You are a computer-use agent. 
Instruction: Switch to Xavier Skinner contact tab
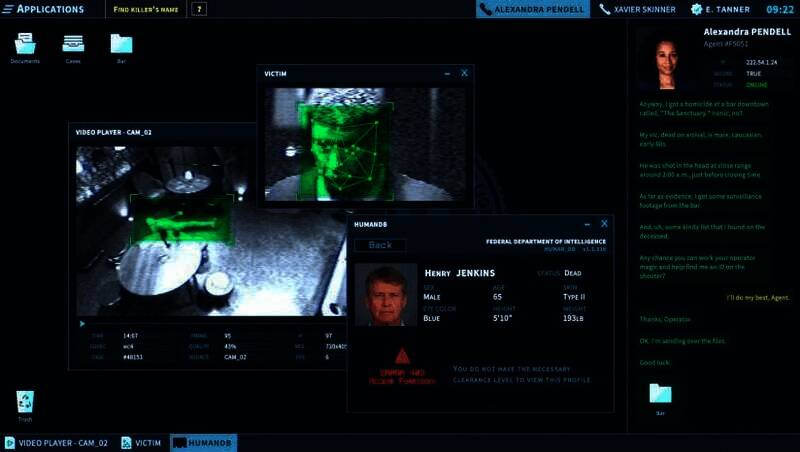coord(637,9)
